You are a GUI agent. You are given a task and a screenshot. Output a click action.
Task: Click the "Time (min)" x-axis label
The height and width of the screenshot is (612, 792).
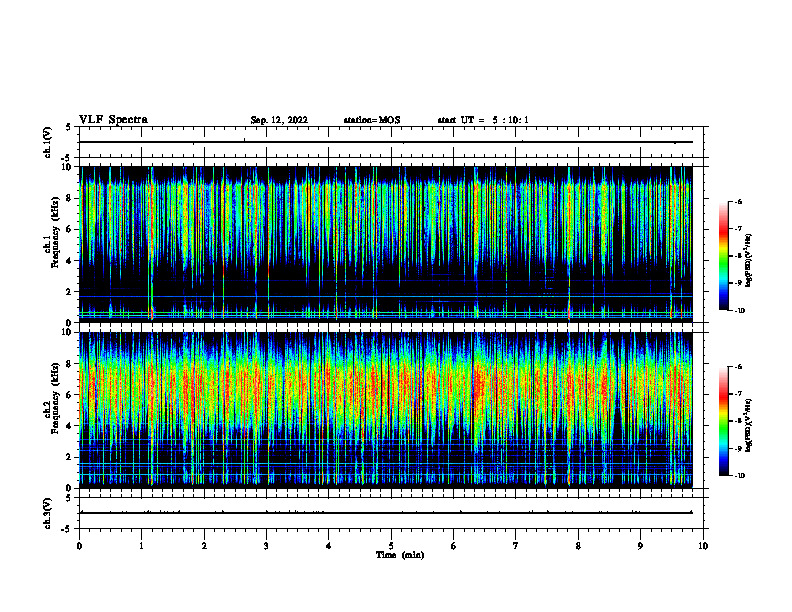point(400,555)
